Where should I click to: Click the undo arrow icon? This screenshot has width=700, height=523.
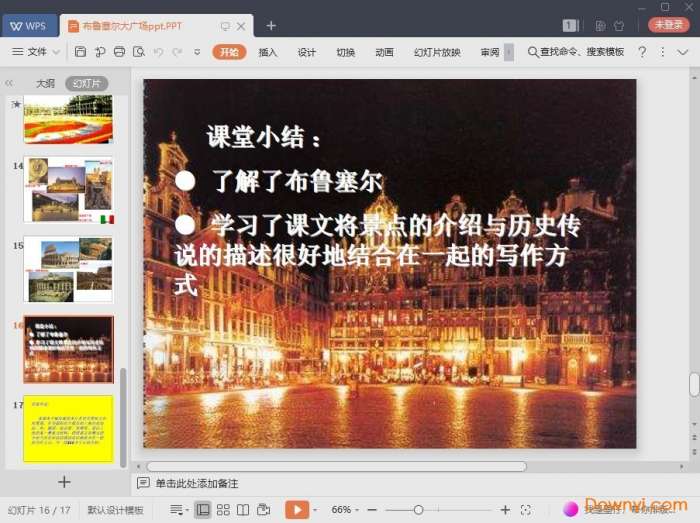[x=159, y=52]
